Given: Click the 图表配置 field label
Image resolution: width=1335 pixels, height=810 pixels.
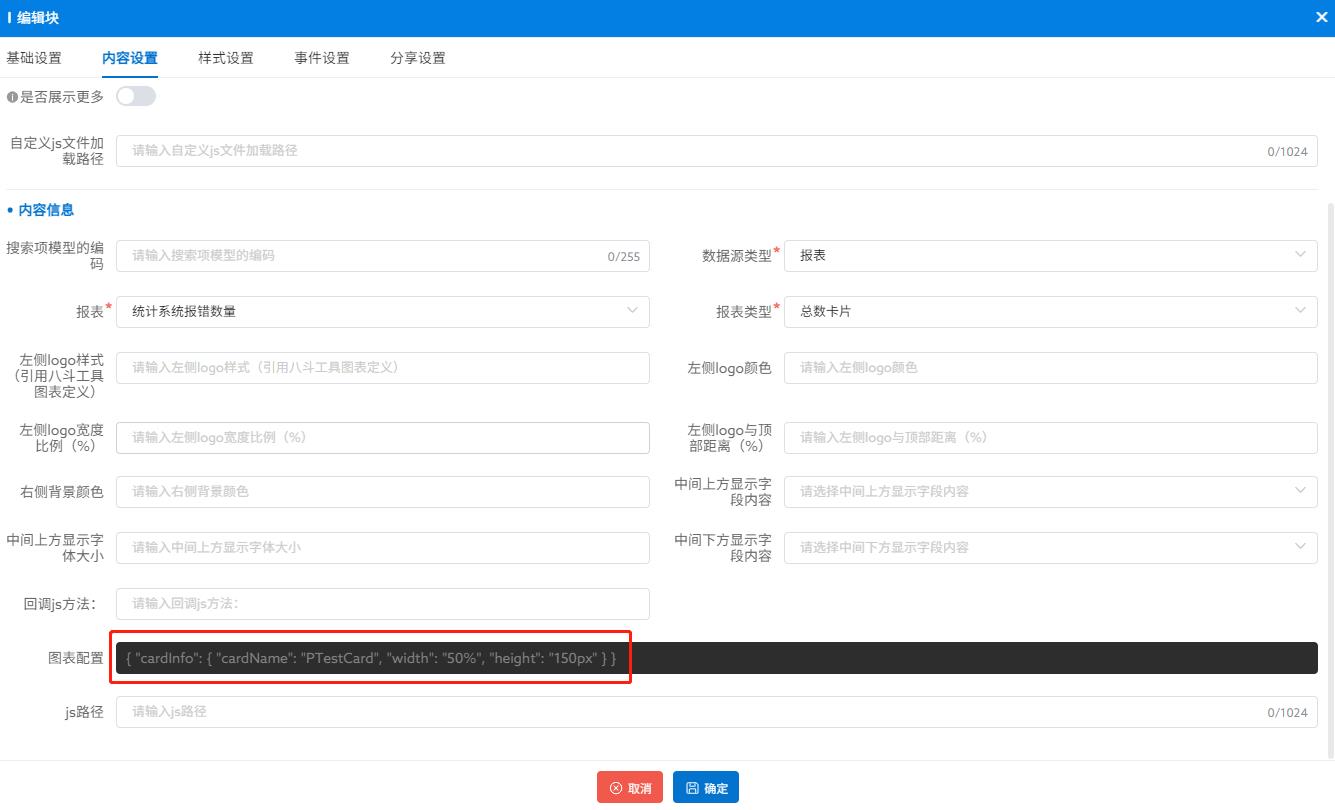Looking at the screenshot, I should coord(76,658).
